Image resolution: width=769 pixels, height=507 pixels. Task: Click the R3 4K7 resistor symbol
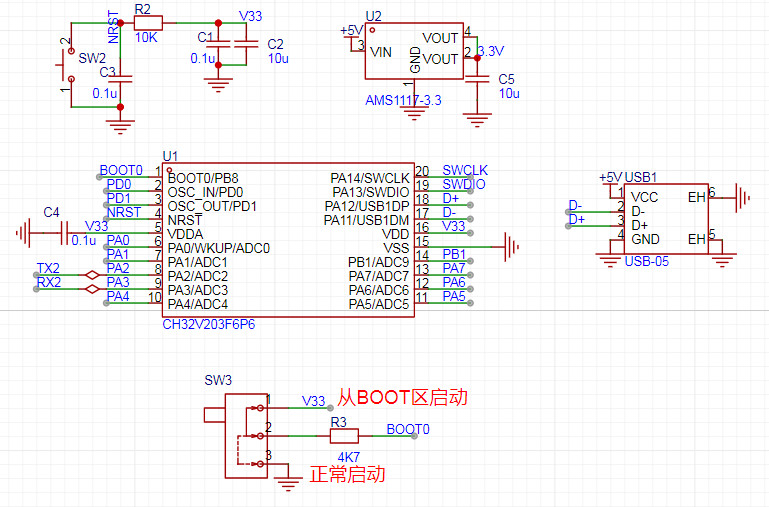[344, 436]
